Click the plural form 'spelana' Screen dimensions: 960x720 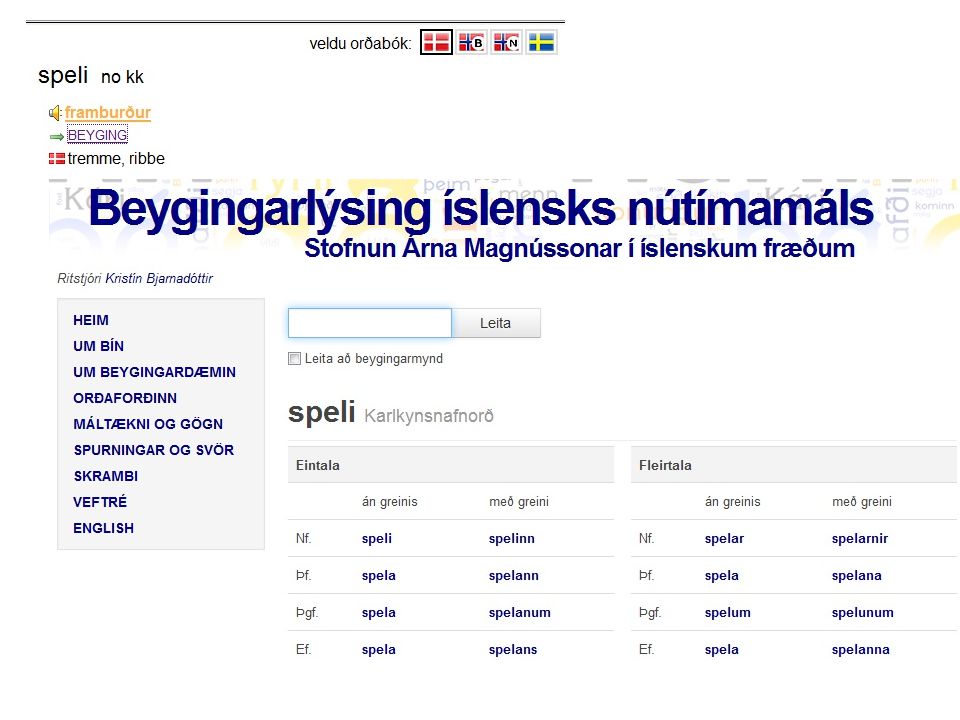(x=857, y=576)
